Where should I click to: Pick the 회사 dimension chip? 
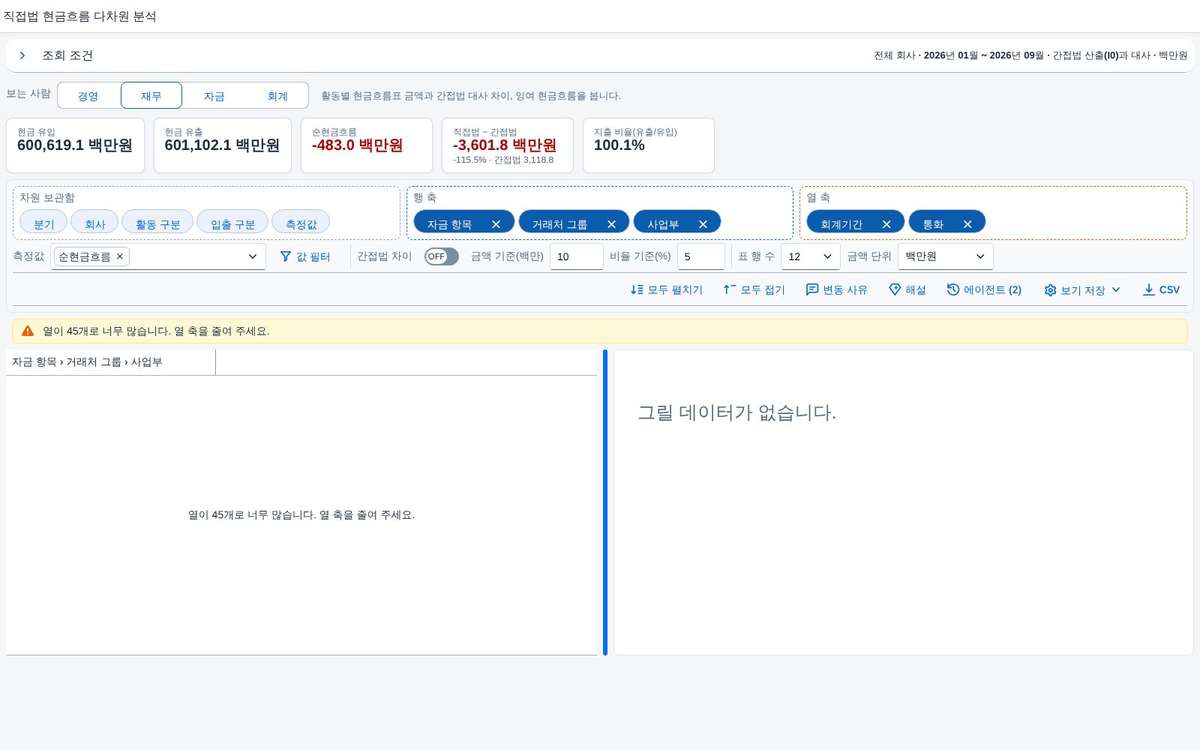(x=95, y=223)
